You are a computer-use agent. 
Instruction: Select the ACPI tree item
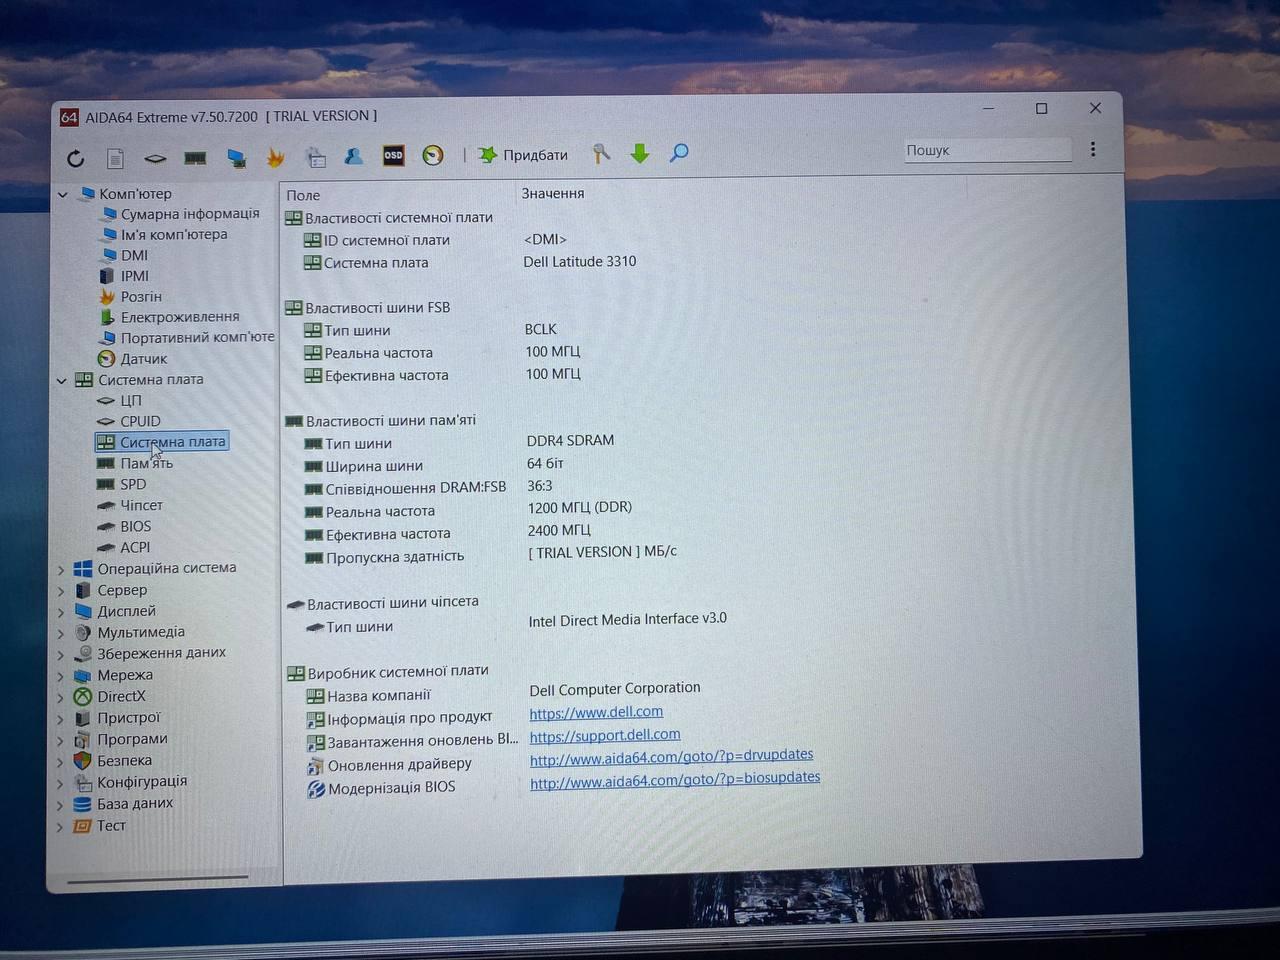(x=135, y=547)
